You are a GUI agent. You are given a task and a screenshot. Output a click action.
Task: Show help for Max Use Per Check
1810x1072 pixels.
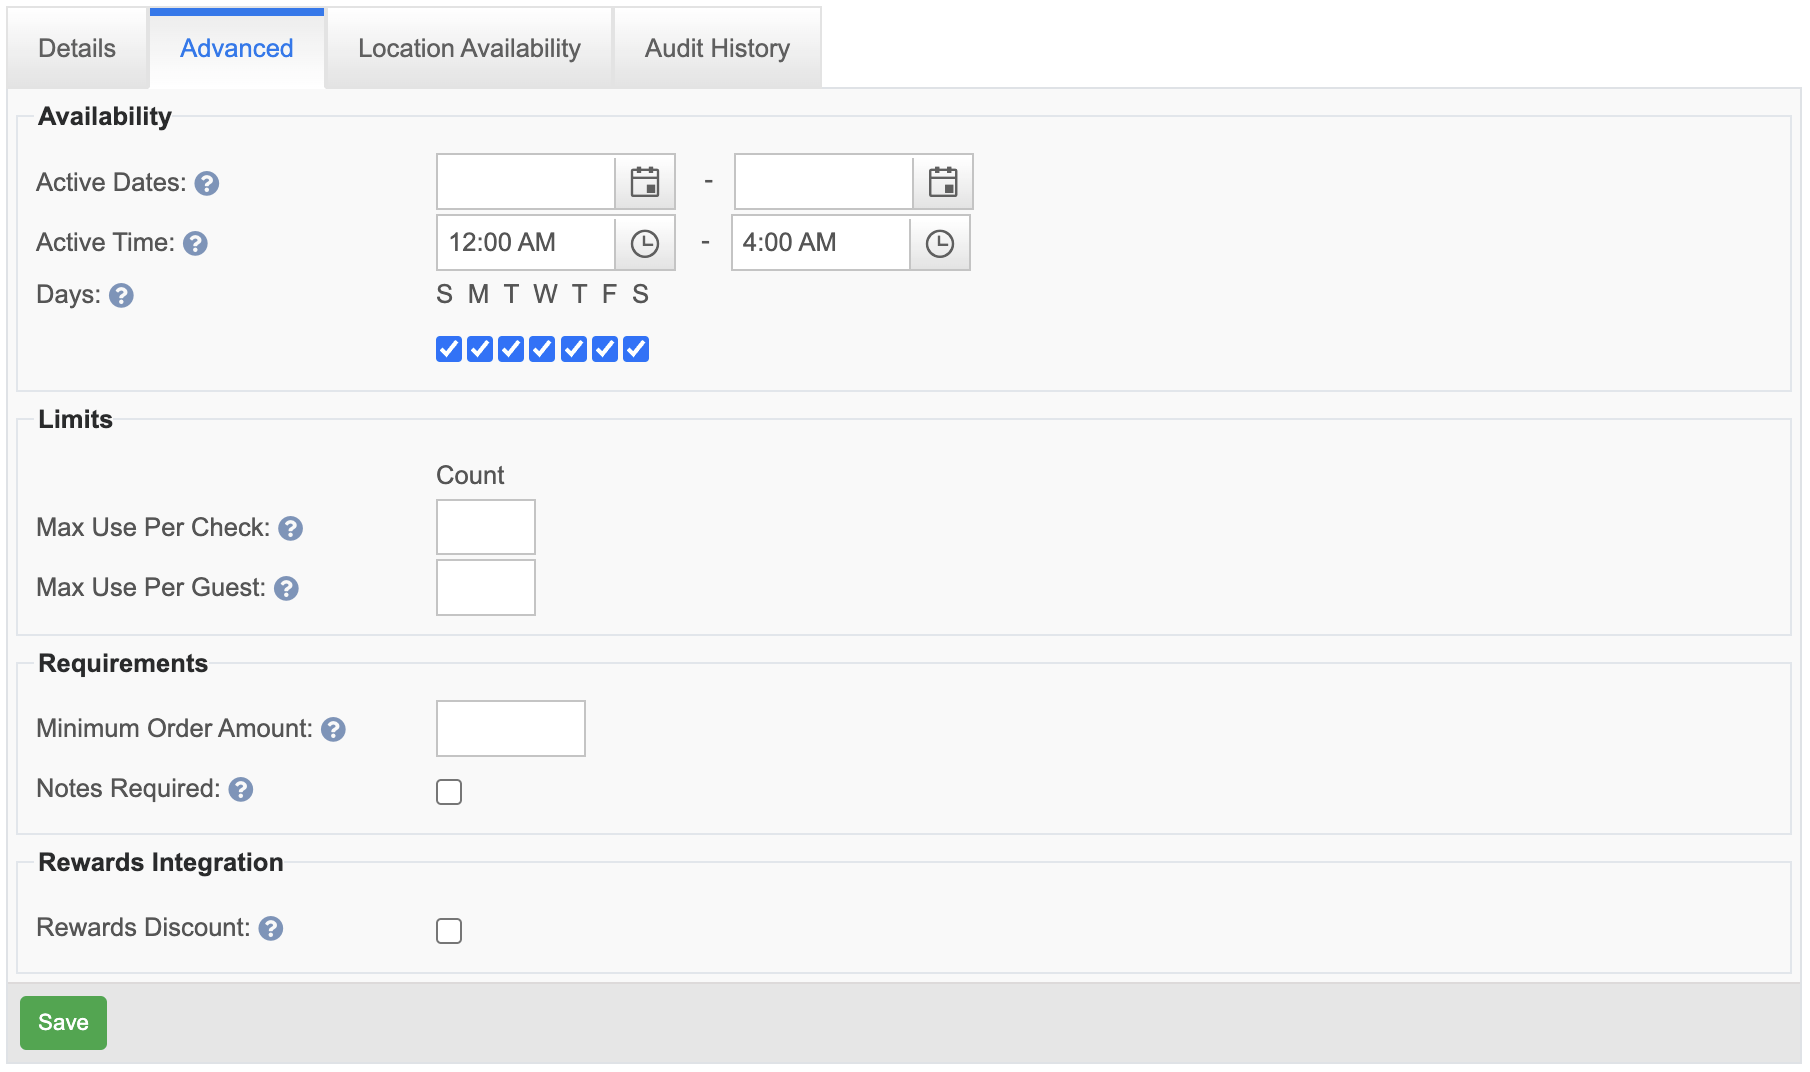[x=291, y=529]
